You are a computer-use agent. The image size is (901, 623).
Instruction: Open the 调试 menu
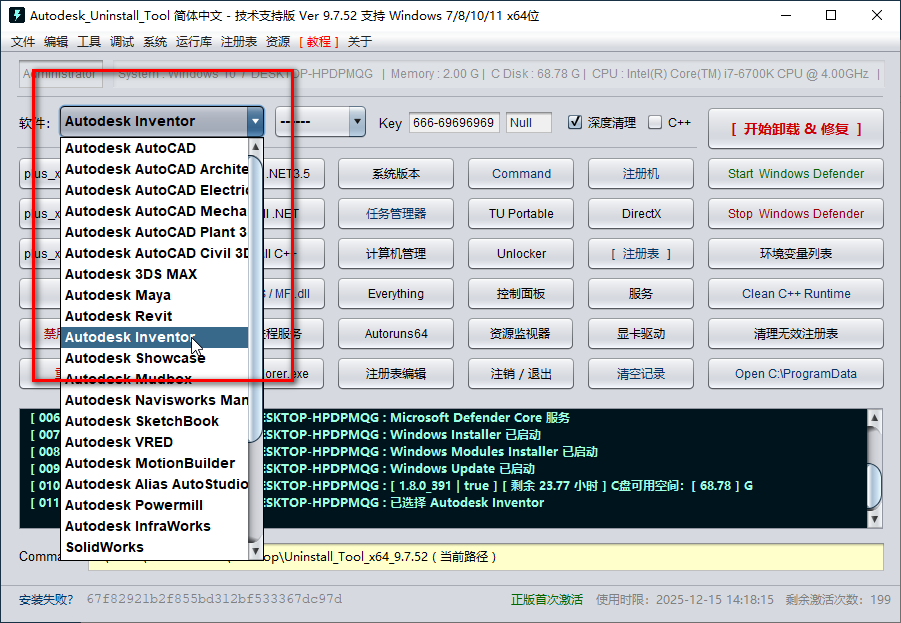(x=122, y=41)
